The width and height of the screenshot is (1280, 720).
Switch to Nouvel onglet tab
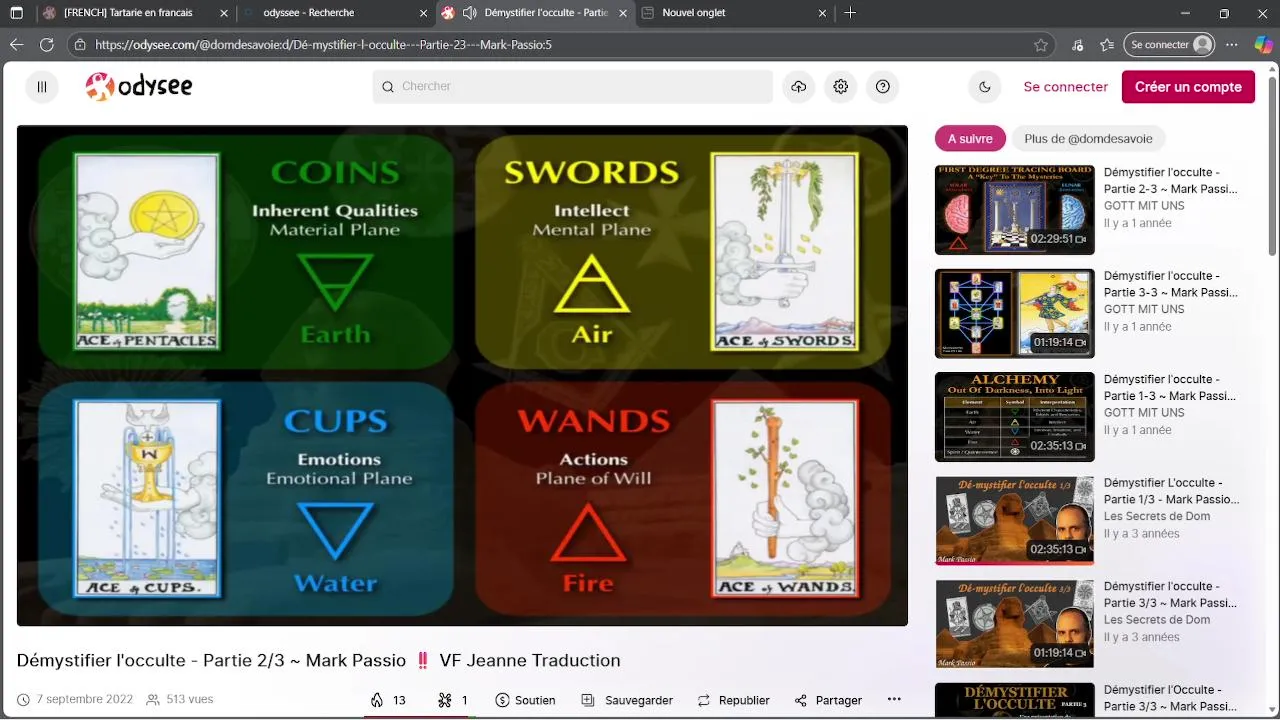[735, 13]
